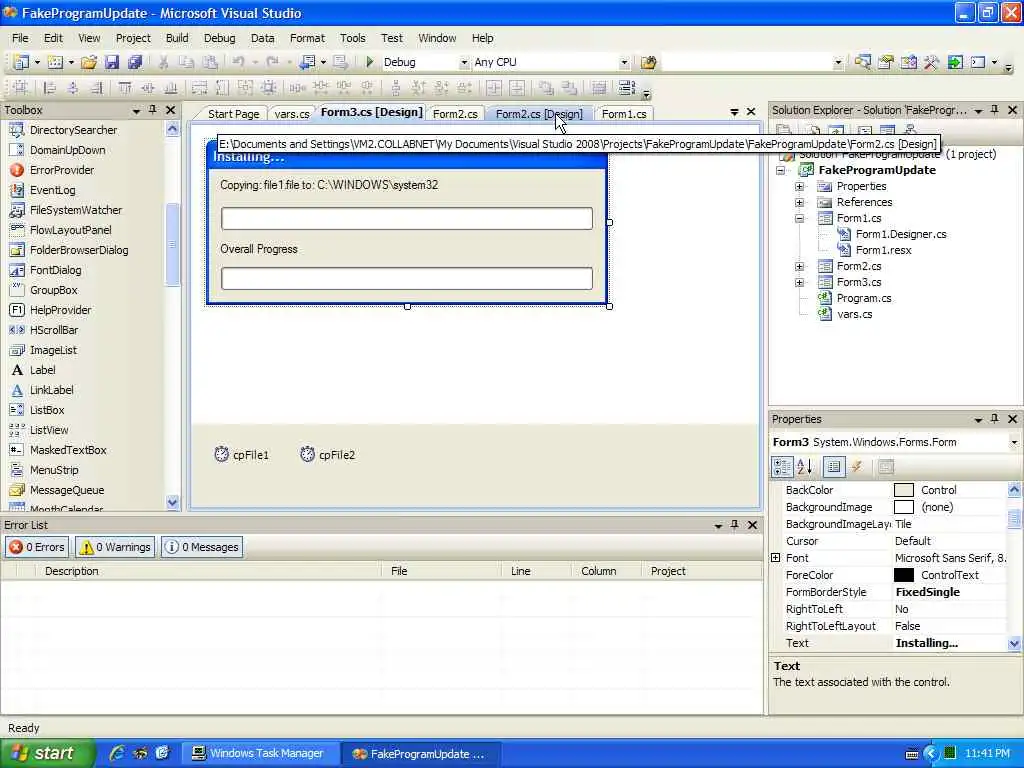Open the Command Window toolbar icon

point(978,62)
